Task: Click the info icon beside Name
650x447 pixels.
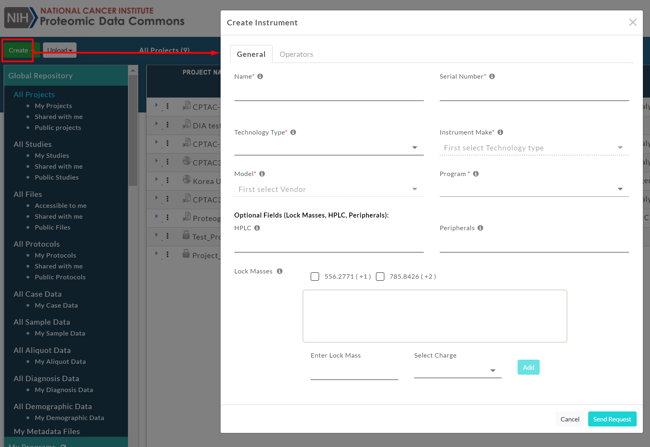Action: click(x=260, y=77)
